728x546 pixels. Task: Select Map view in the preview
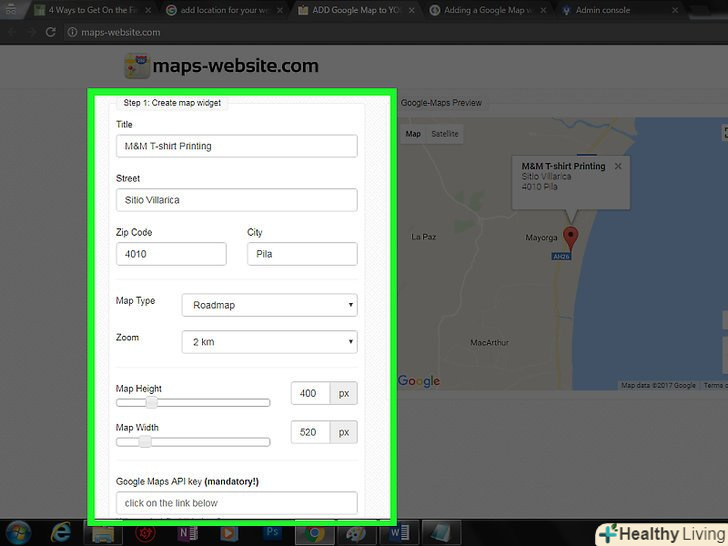tap(413, 134)
